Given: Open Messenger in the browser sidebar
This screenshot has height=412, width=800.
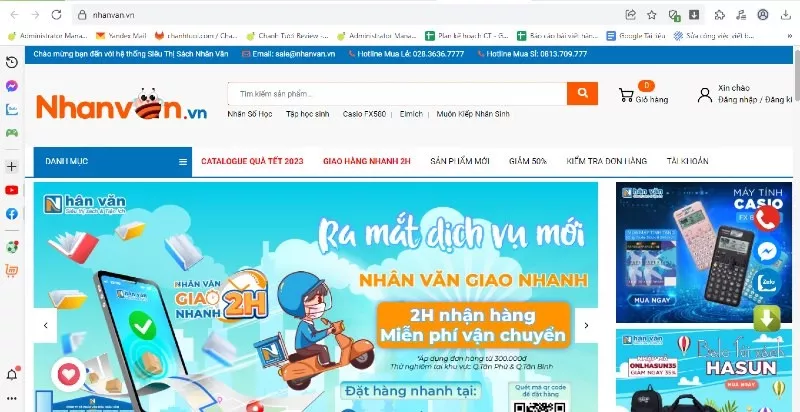Looking at the screenshot, I should tap(12, 86).
